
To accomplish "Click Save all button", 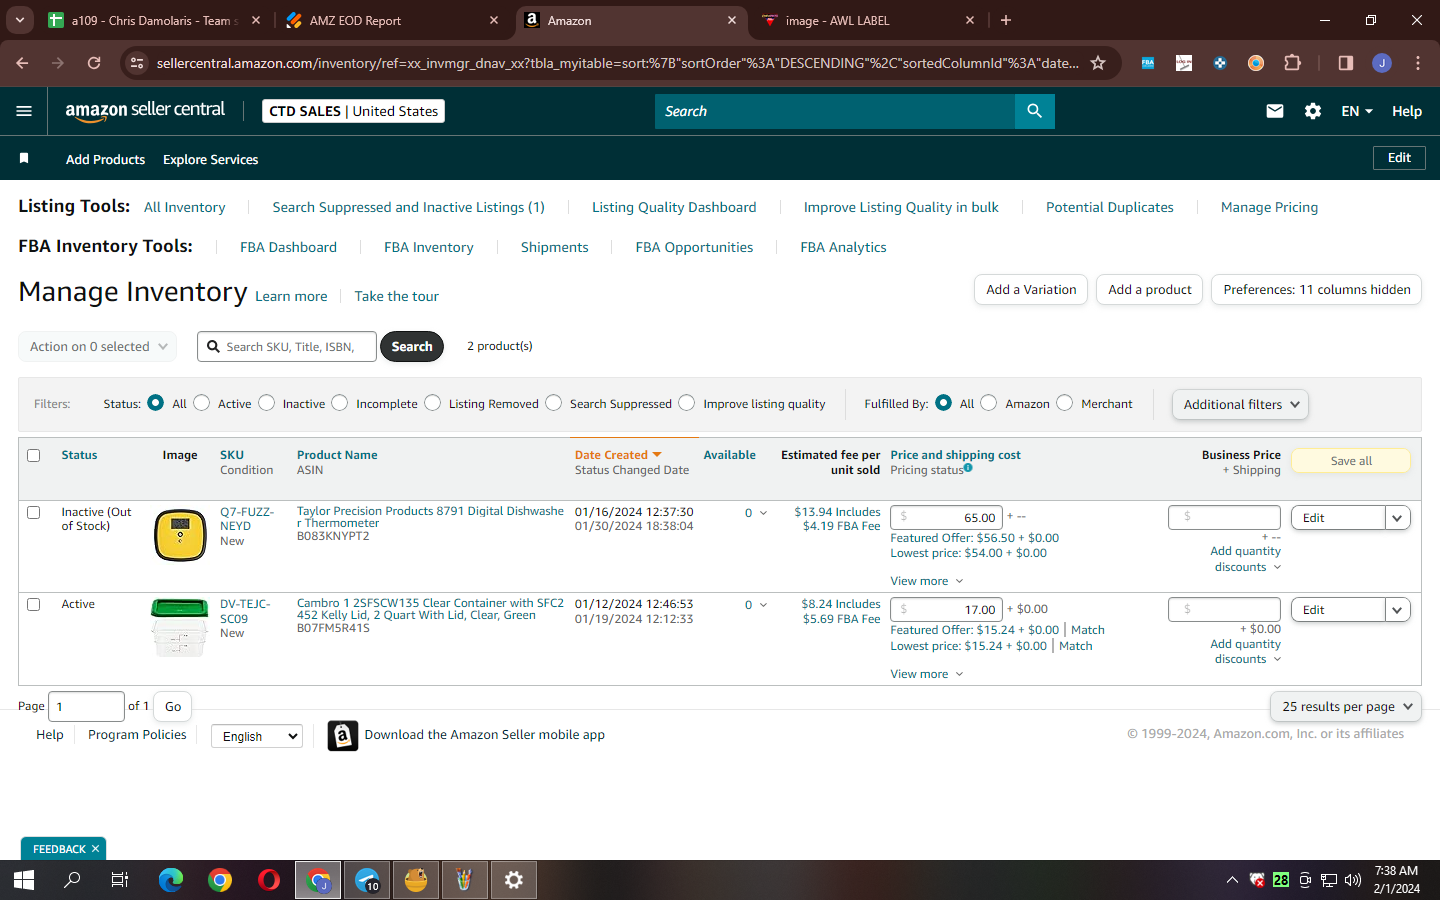I will pyautogui.click(x=1351, y=461).
